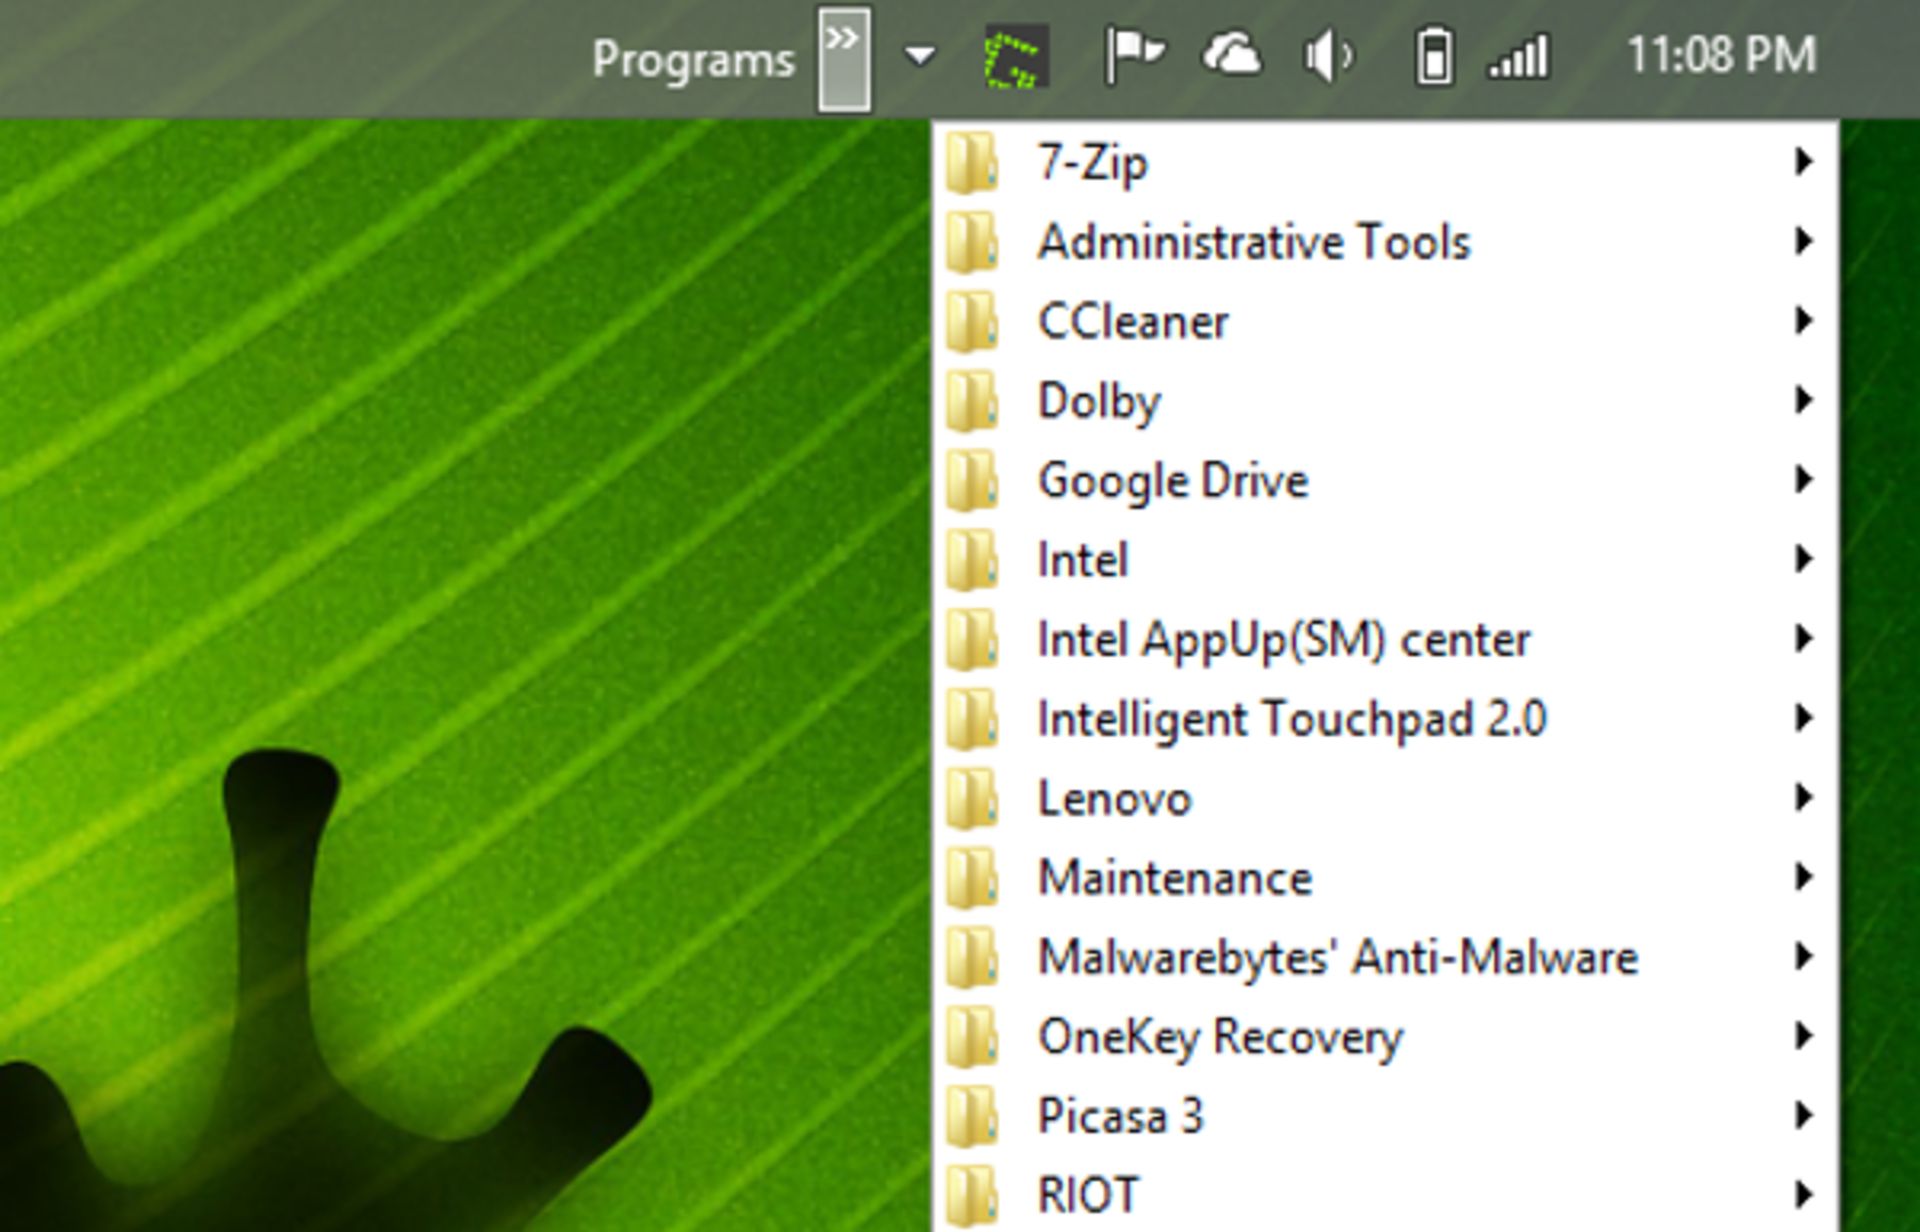Toggle the Programs toolbar chevron button
Image resolution: width=1920 pixels, height=1232 pixels.
(x=844, y=60)
